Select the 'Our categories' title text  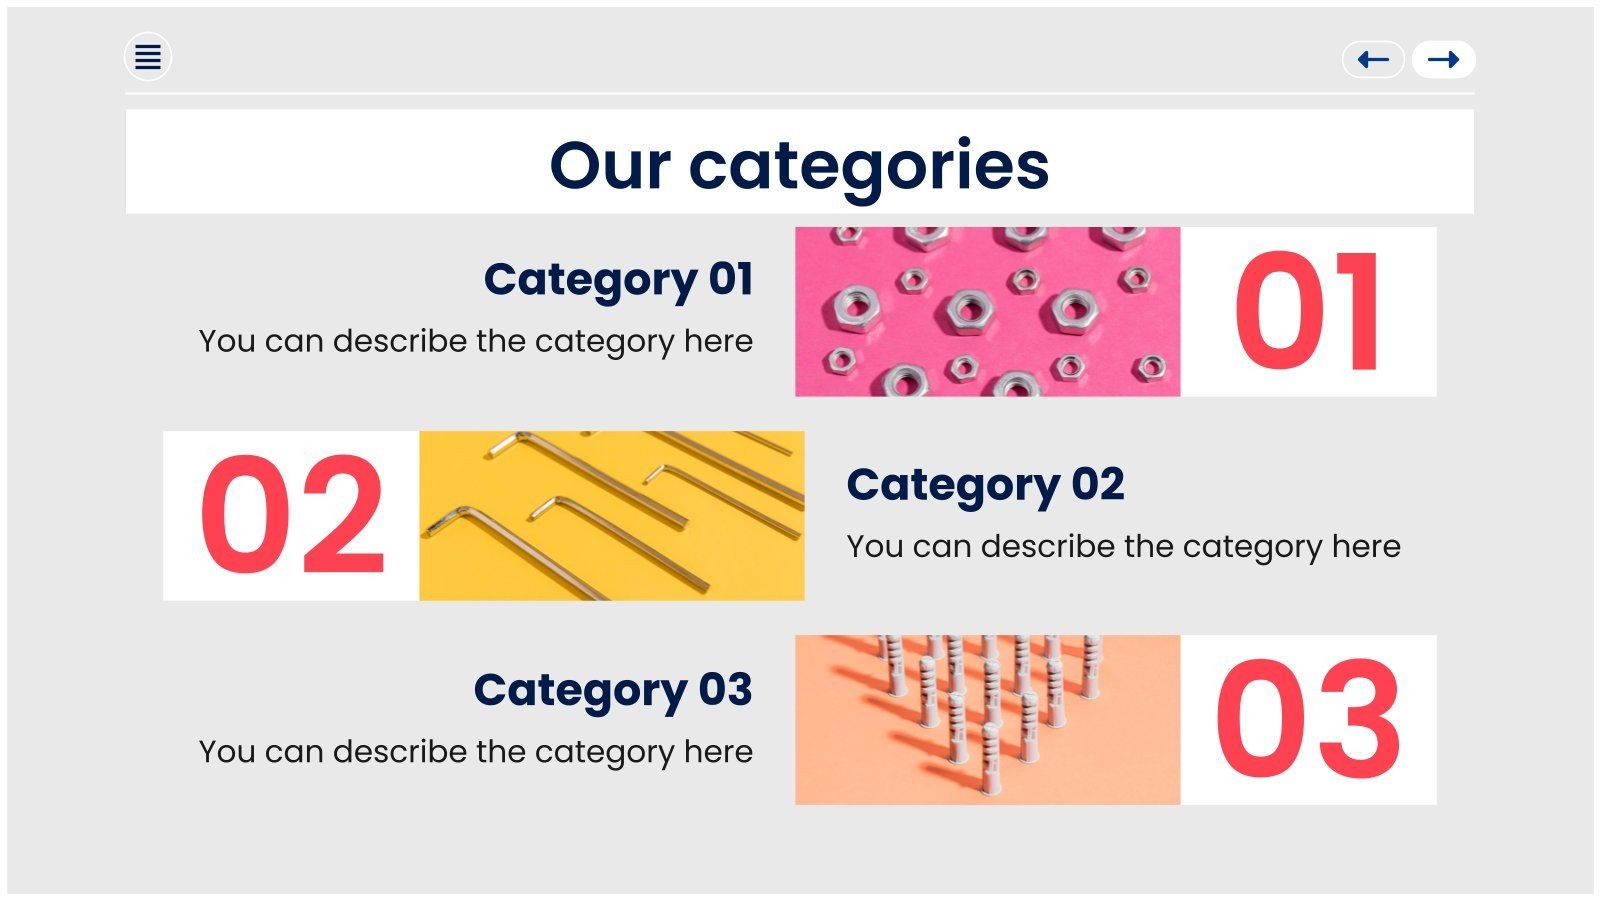coord(800,165)
